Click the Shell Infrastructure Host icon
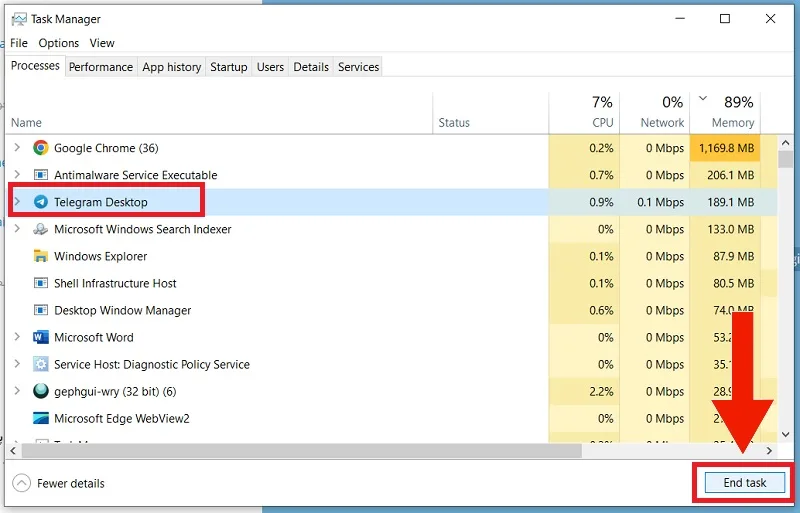This screenshot has height=513, width=800. [40, 283]
